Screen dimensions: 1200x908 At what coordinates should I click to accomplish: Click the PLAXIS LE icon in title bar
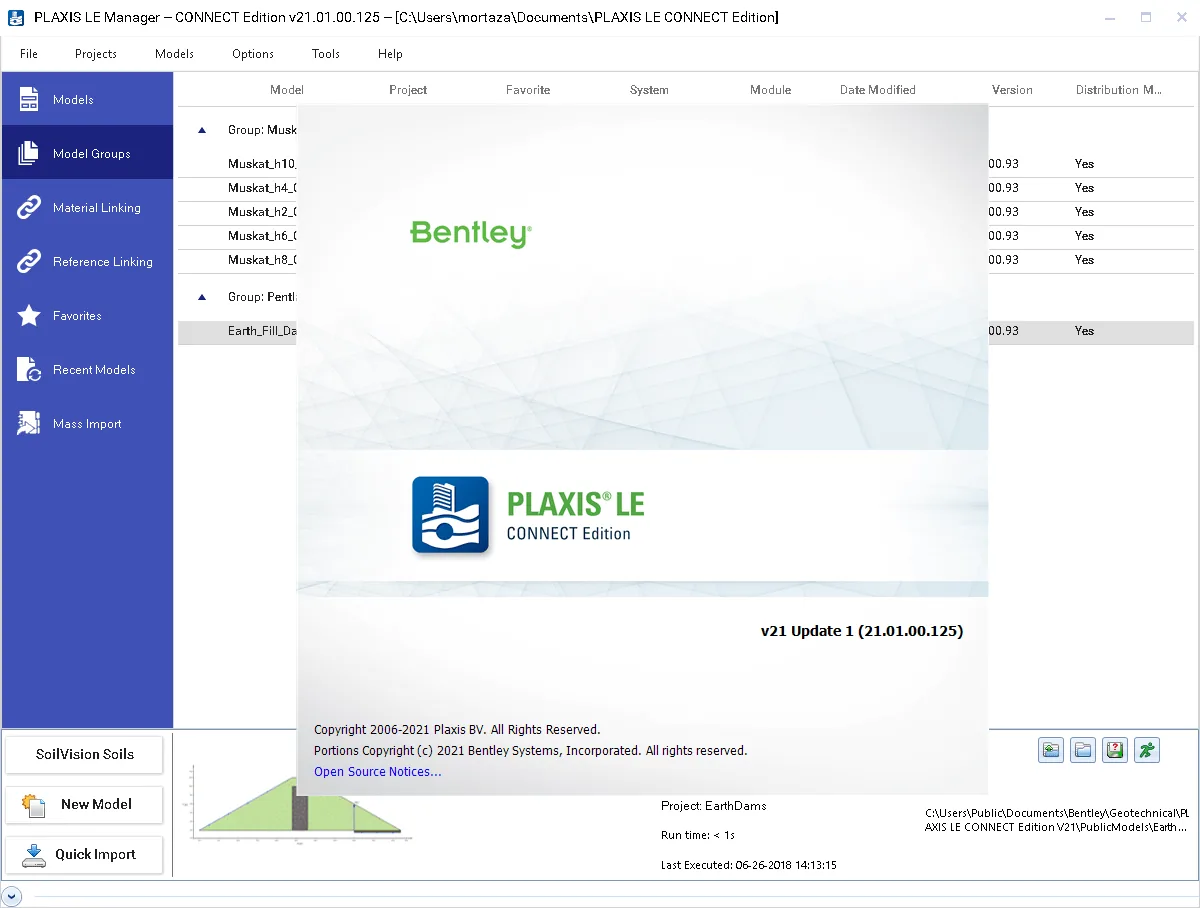pyautogui.click(x=16, y=17)
